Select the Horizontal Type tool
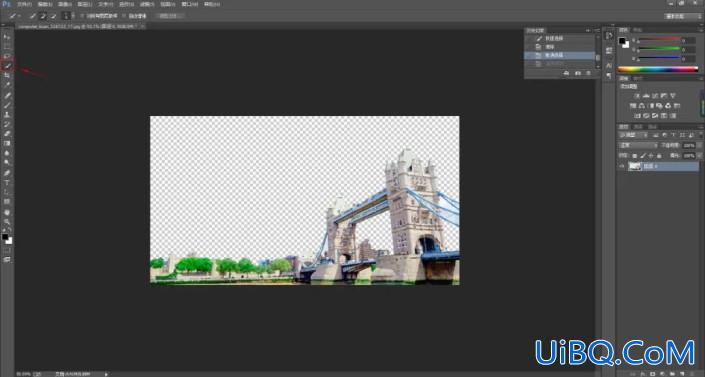Image resolution: width=705 pixels, height=377 pixels. point(7,183)
